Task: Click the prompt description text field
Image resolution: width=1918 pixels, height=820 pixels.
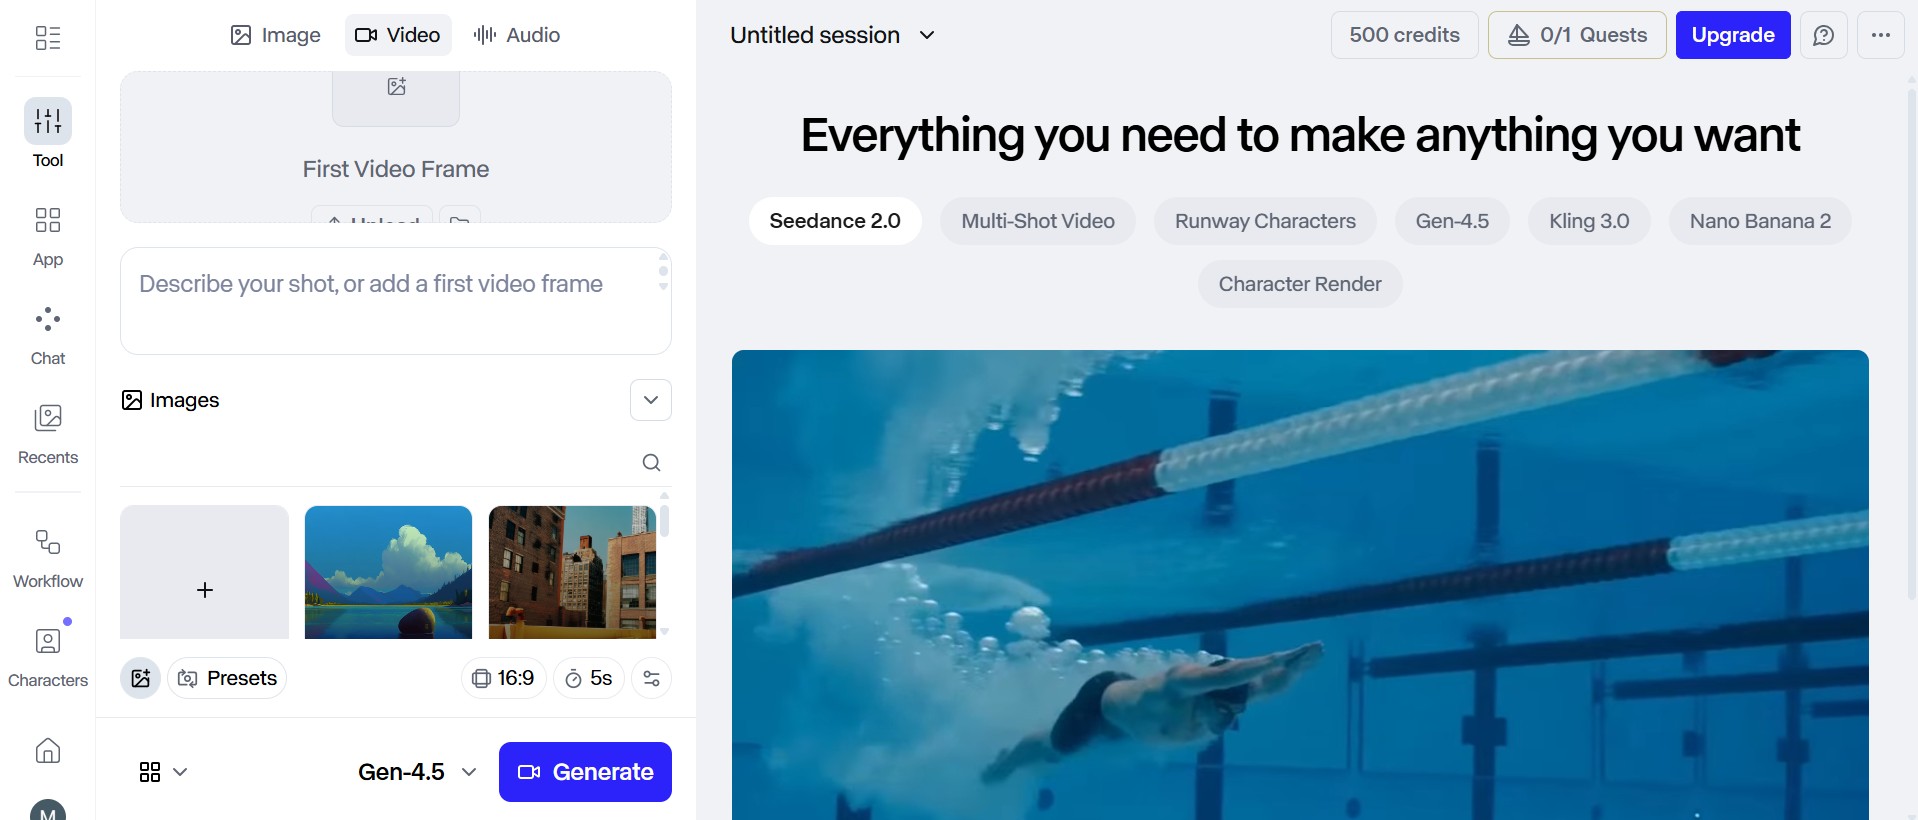Action: [x=396, y=301]
